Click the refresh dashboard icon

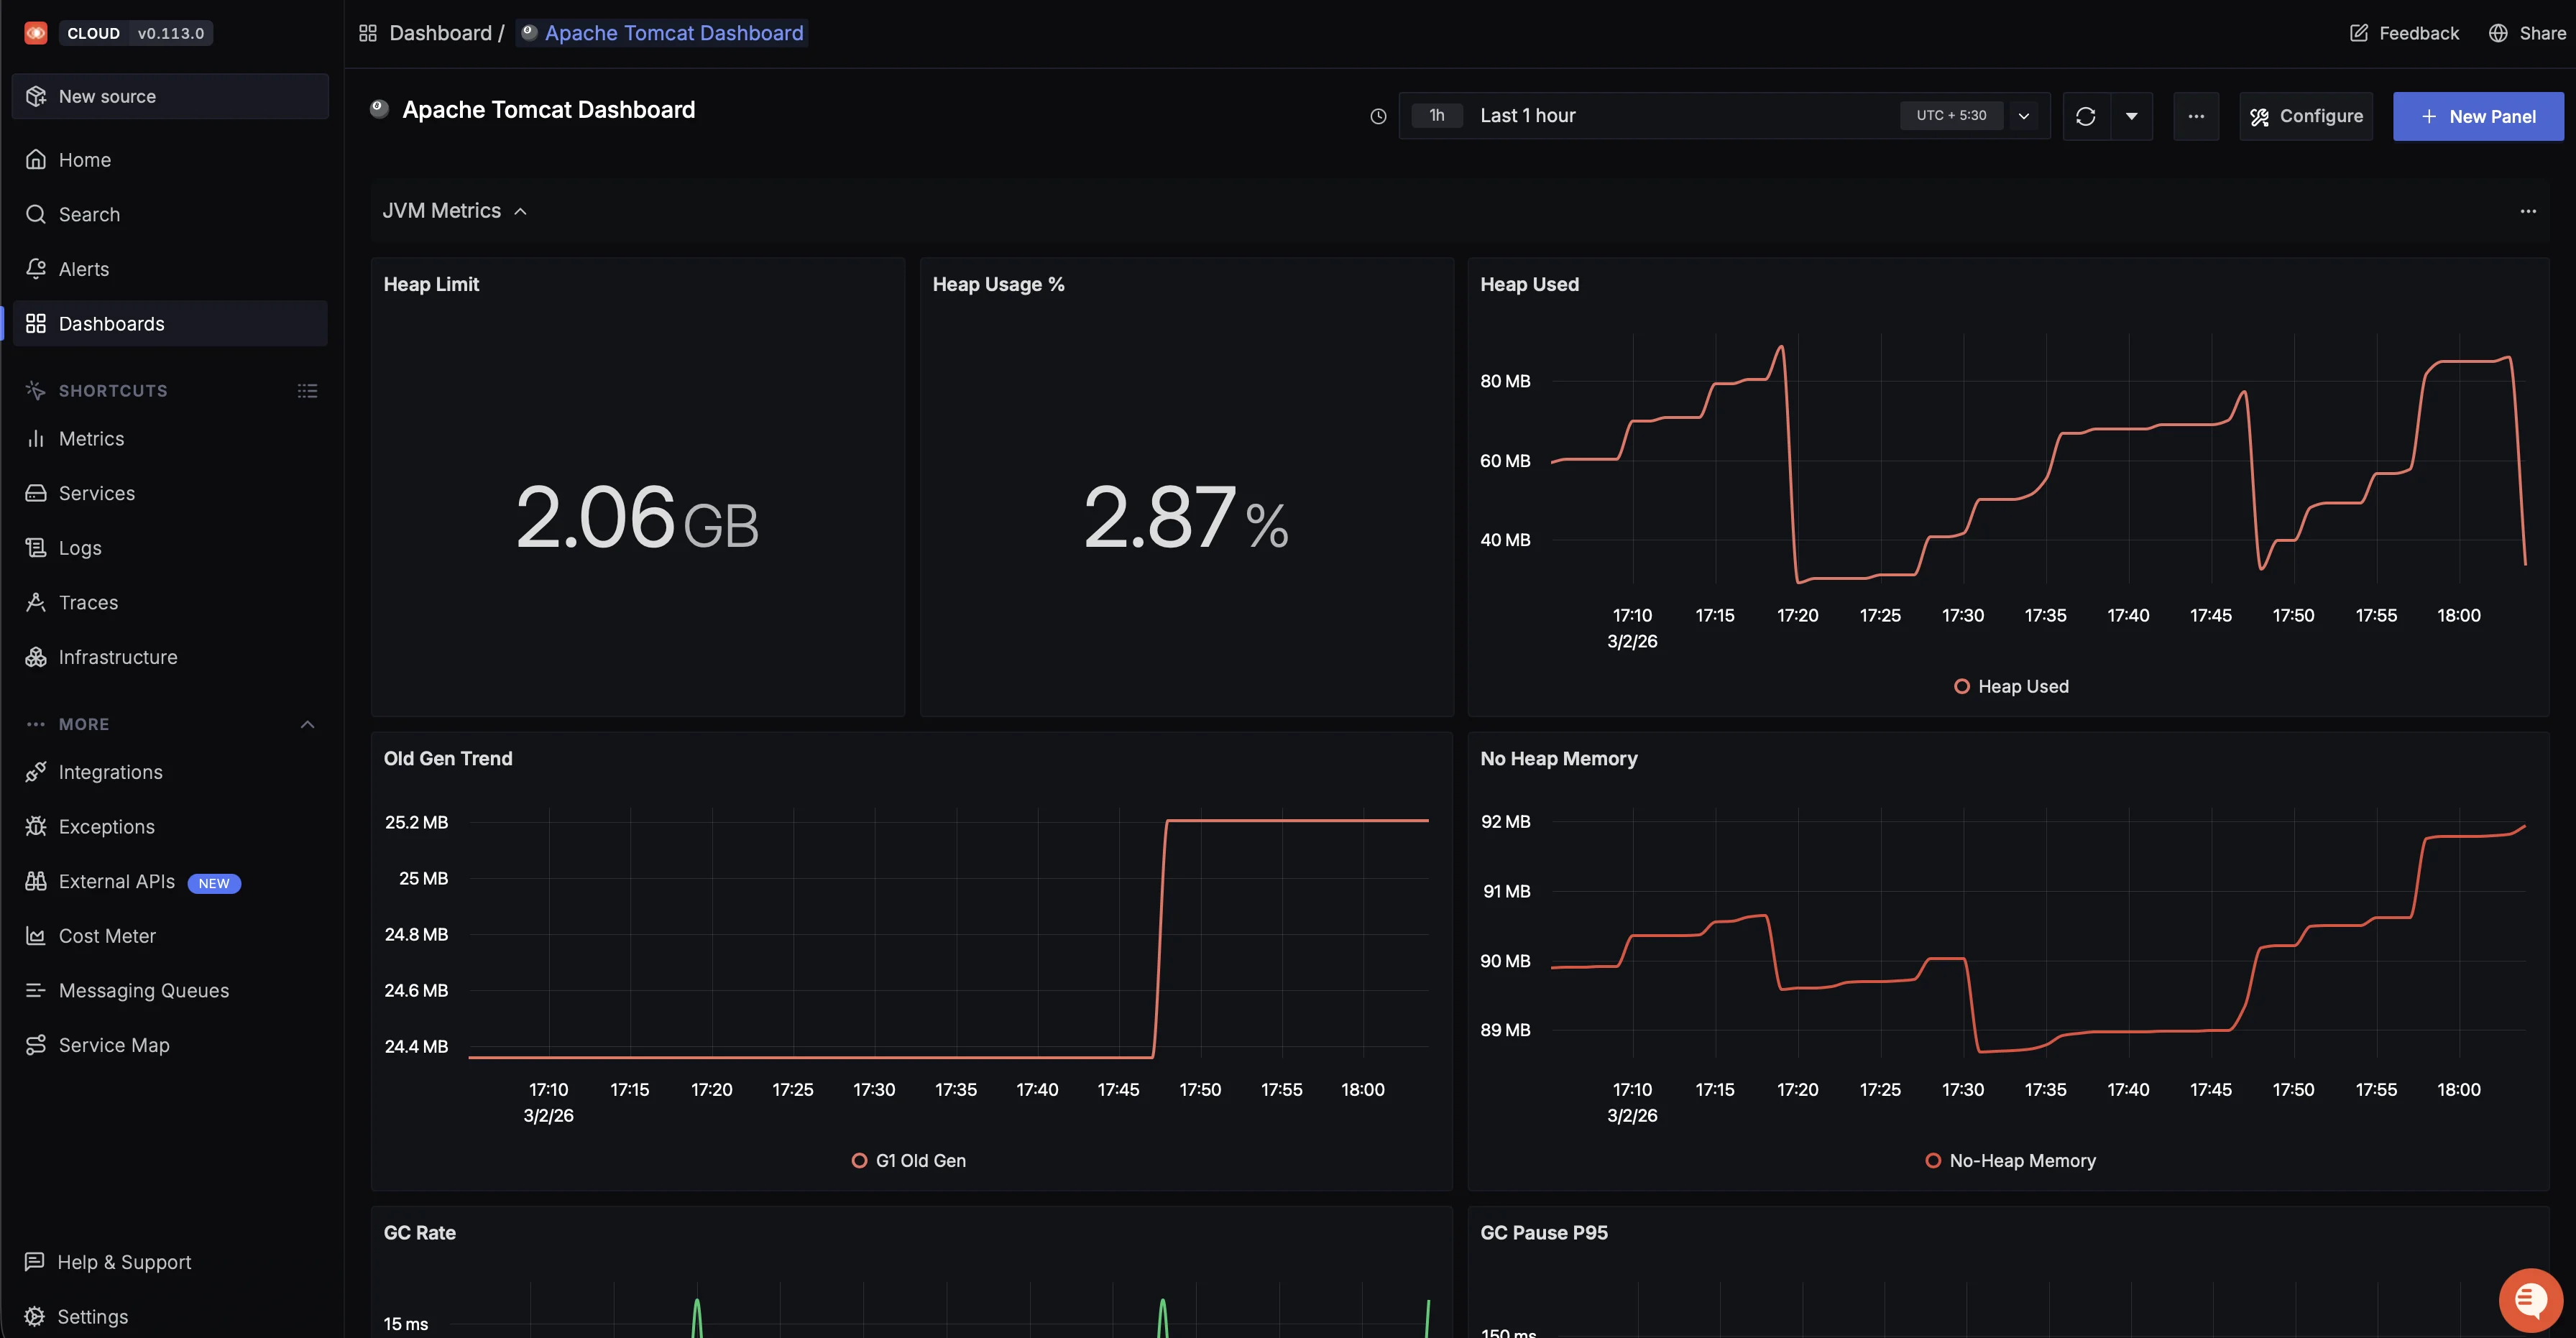pyautogui.click(x=2085, y=116)
